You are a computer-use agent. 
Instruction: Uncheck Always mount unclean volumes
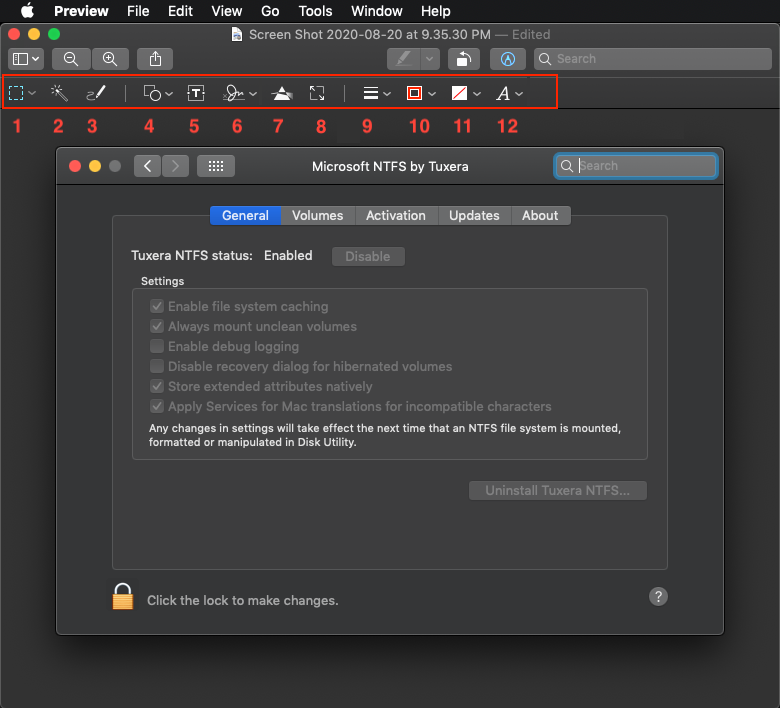coord(157,326)
